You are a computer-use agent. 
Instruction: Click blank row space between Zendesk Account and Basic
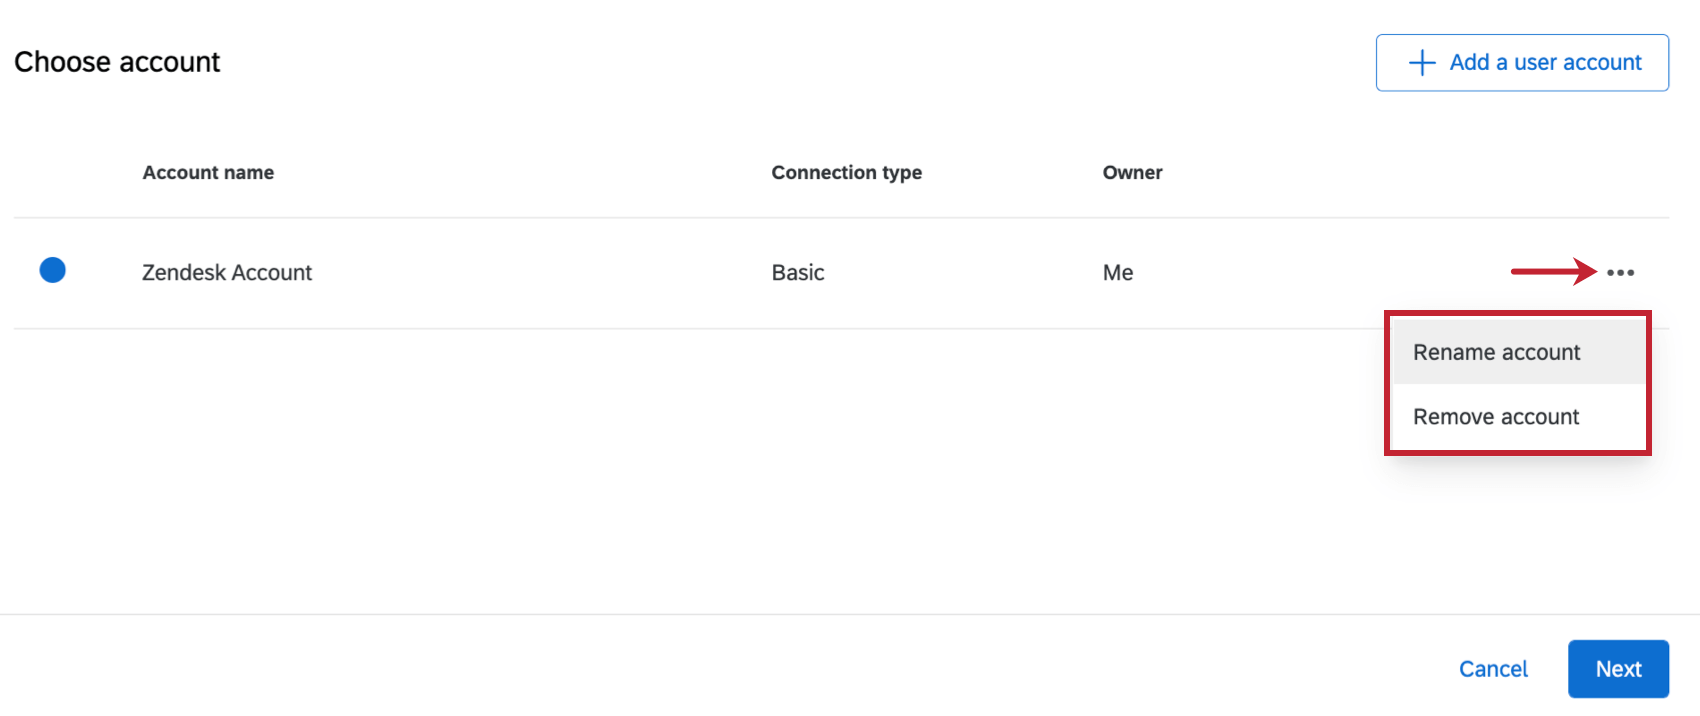tap(540, 272)
